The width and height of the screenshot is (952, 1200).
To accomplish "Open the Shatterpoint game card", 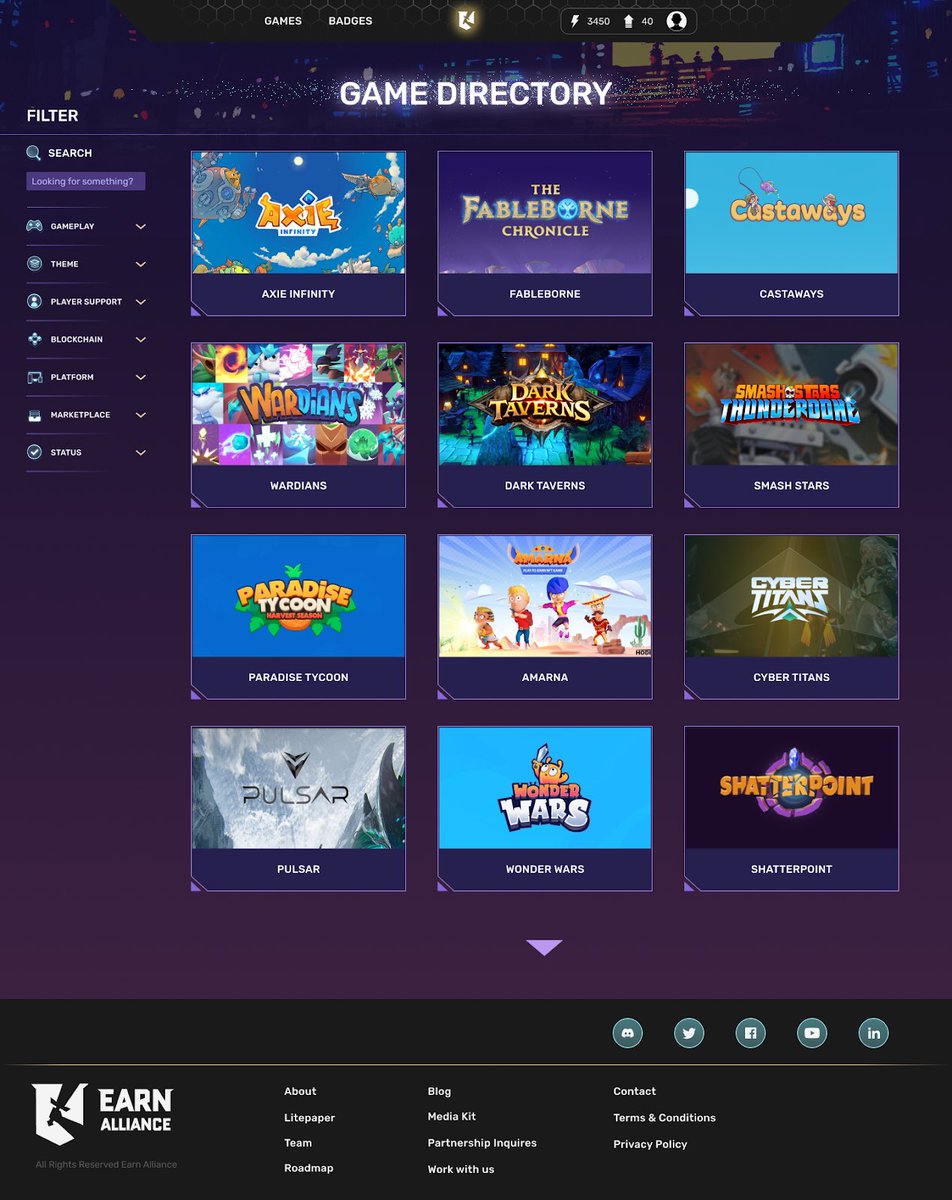I will pyautogui.click(x=791, y=809).
